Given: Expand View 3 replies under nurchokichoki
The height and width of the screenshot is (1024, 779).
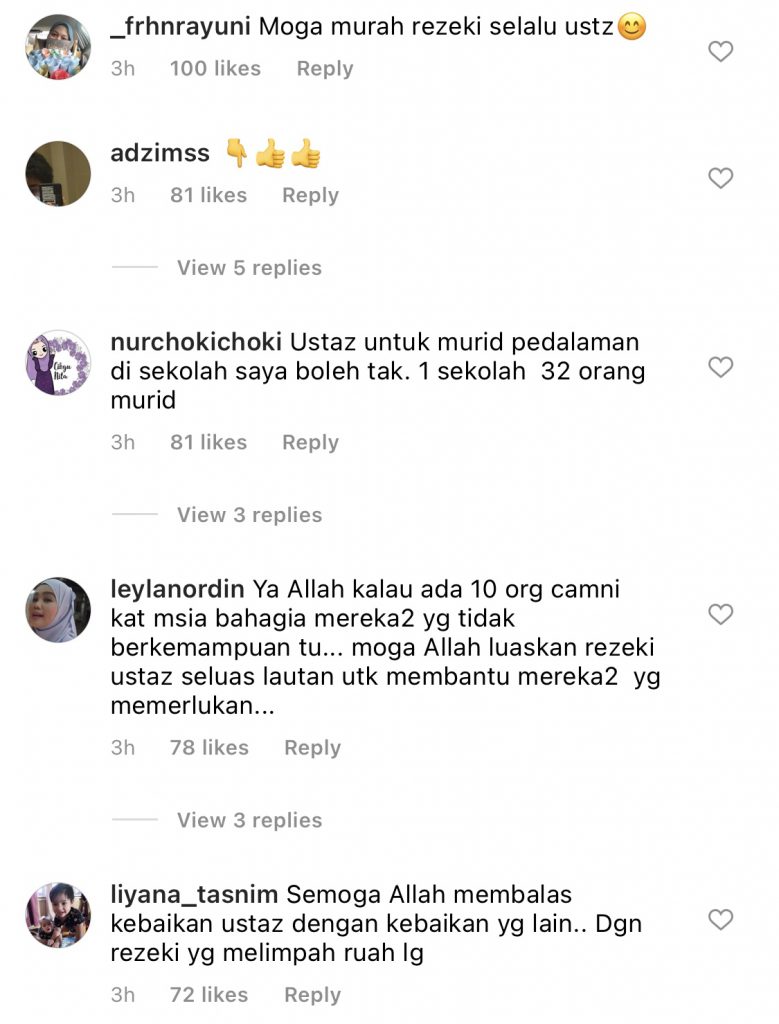Looking at the screenshot, I should (249, 515).
